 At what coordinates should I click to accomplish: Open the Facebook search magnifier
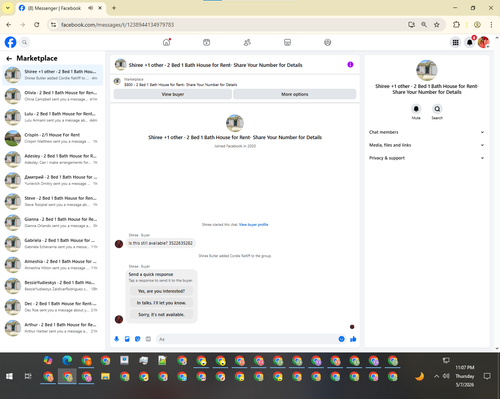pyautogui.click(x=24, y=42)
